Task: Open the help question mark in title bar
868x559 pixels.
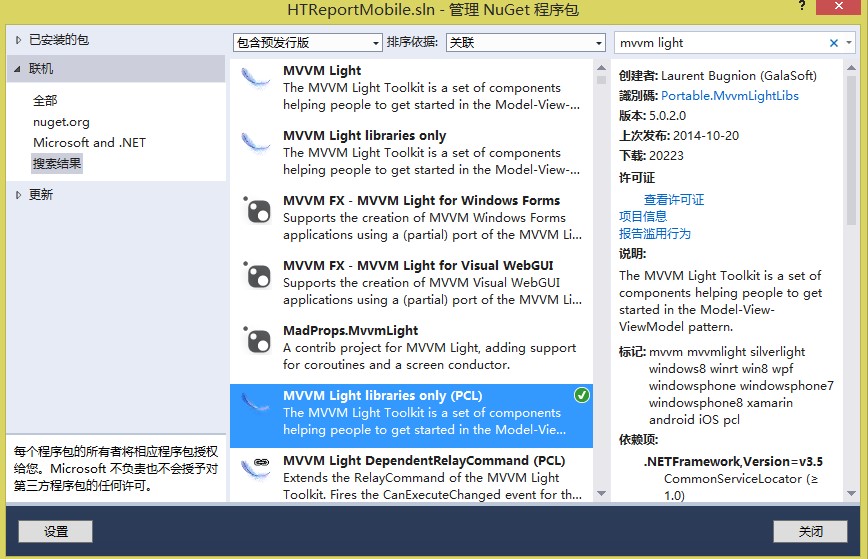Action: [x=802, y=6]
